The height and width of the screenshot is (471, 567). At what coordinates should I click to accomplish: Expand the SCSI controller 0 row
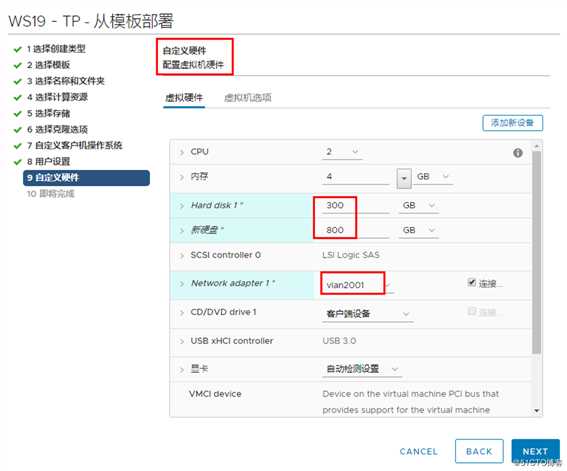tap(182, 256)
